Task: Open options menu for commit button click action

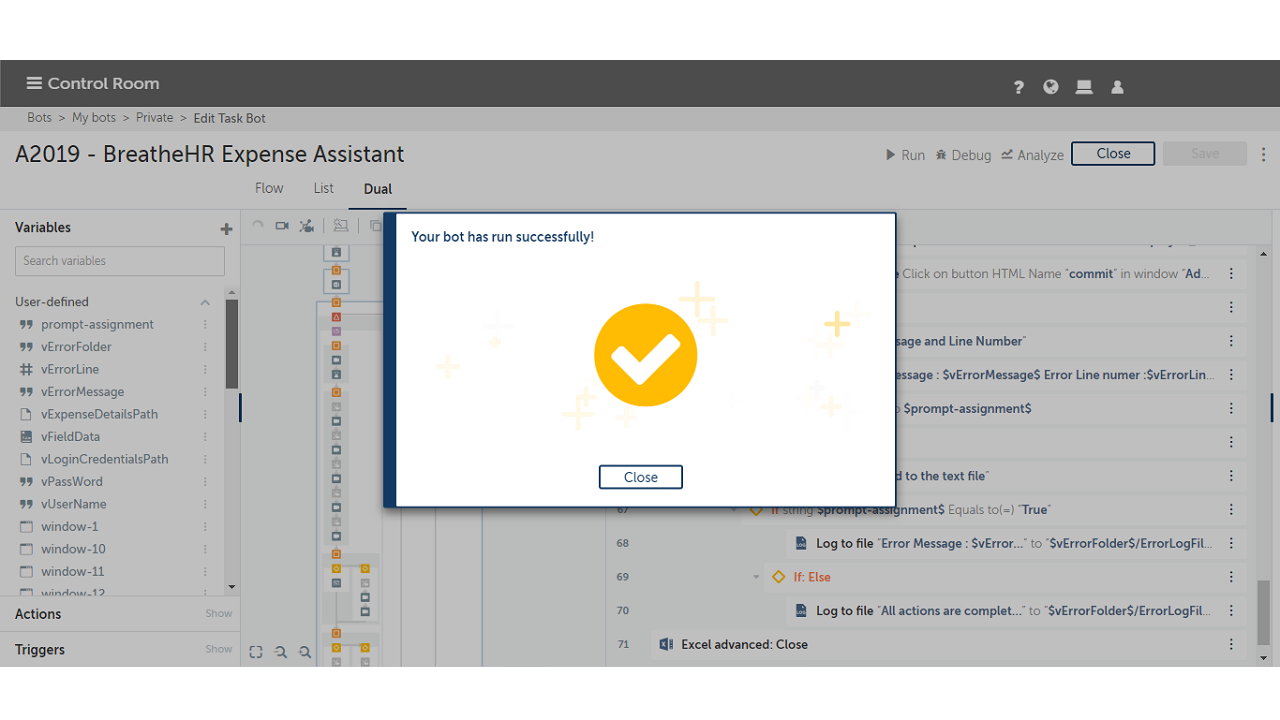Action: [x=1231, y=274]
